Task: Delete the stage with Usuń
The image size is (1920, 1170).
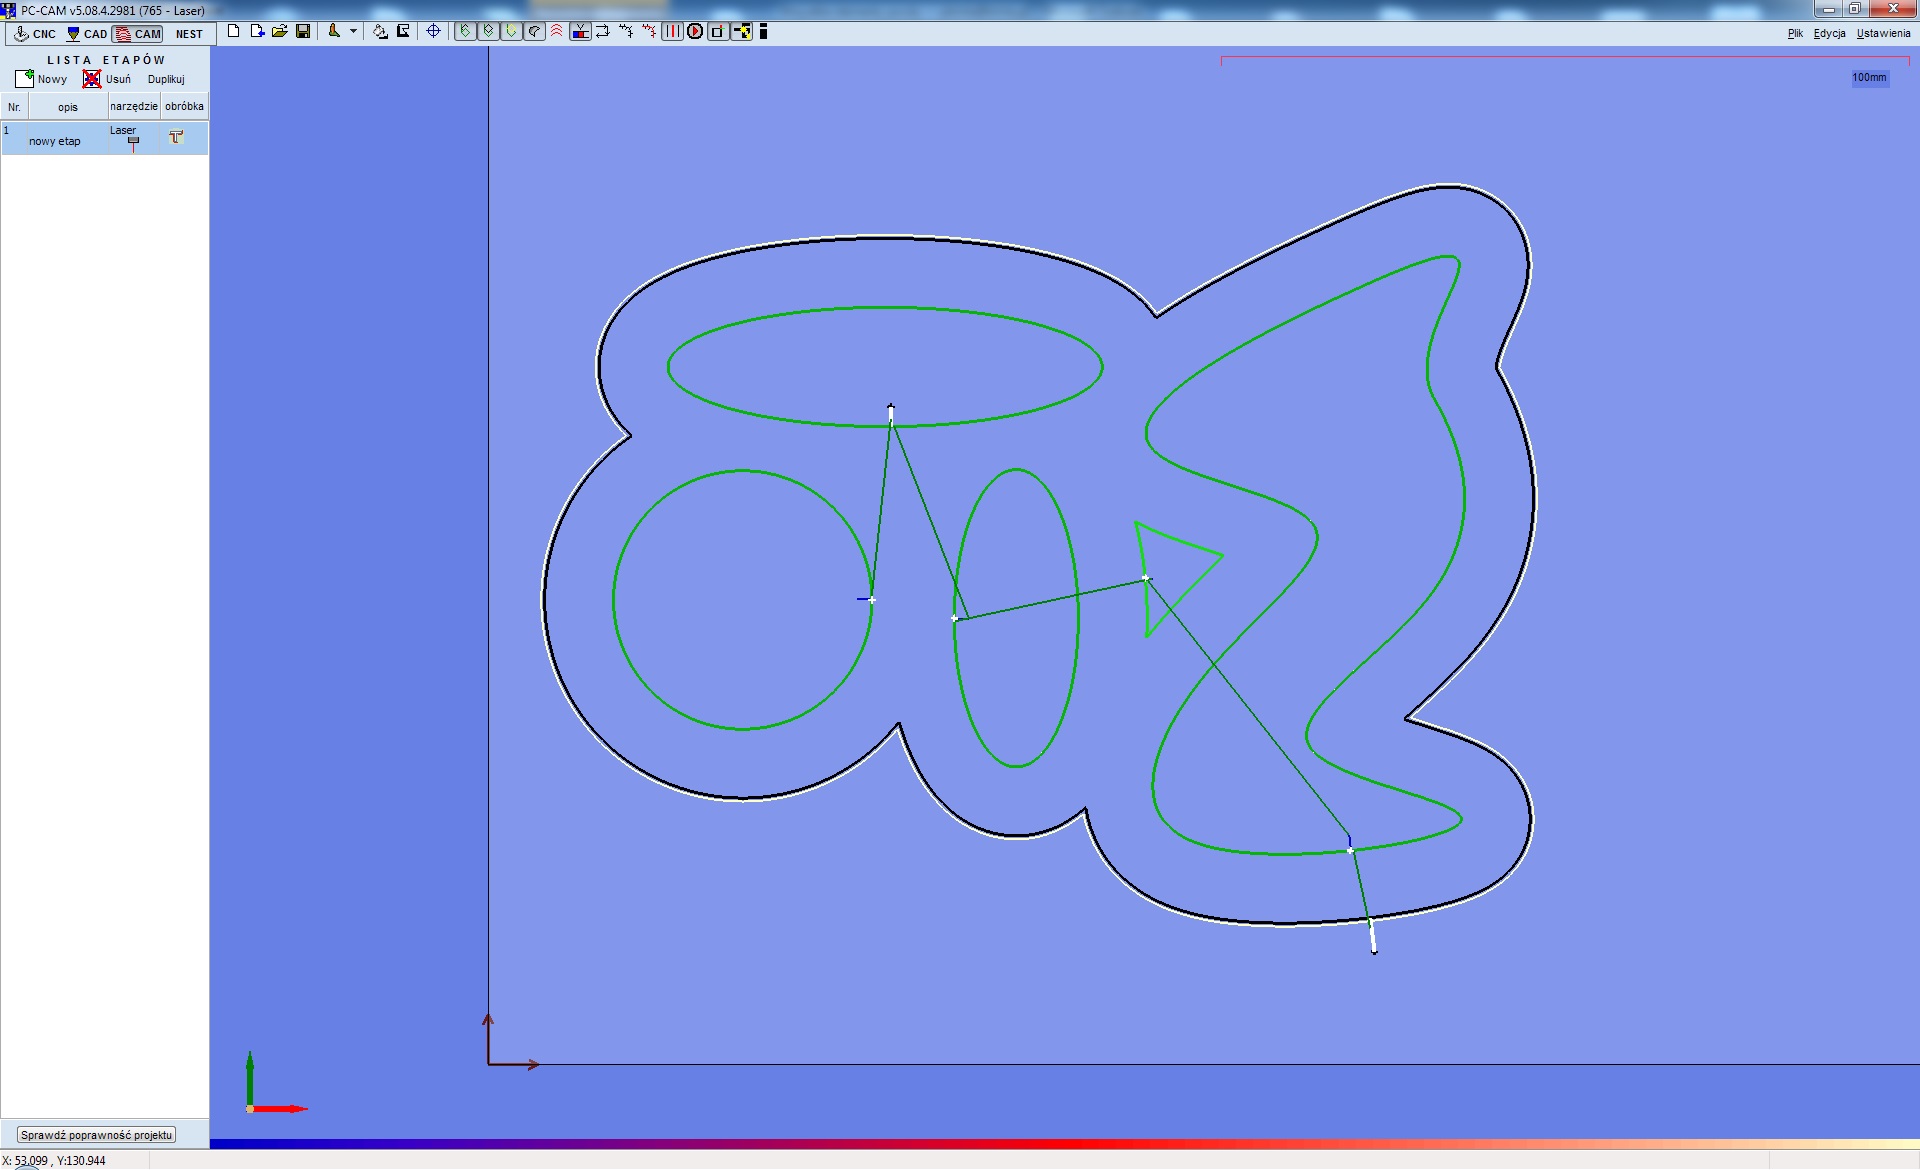Action: pyautogui.click(x=107, y=79)
